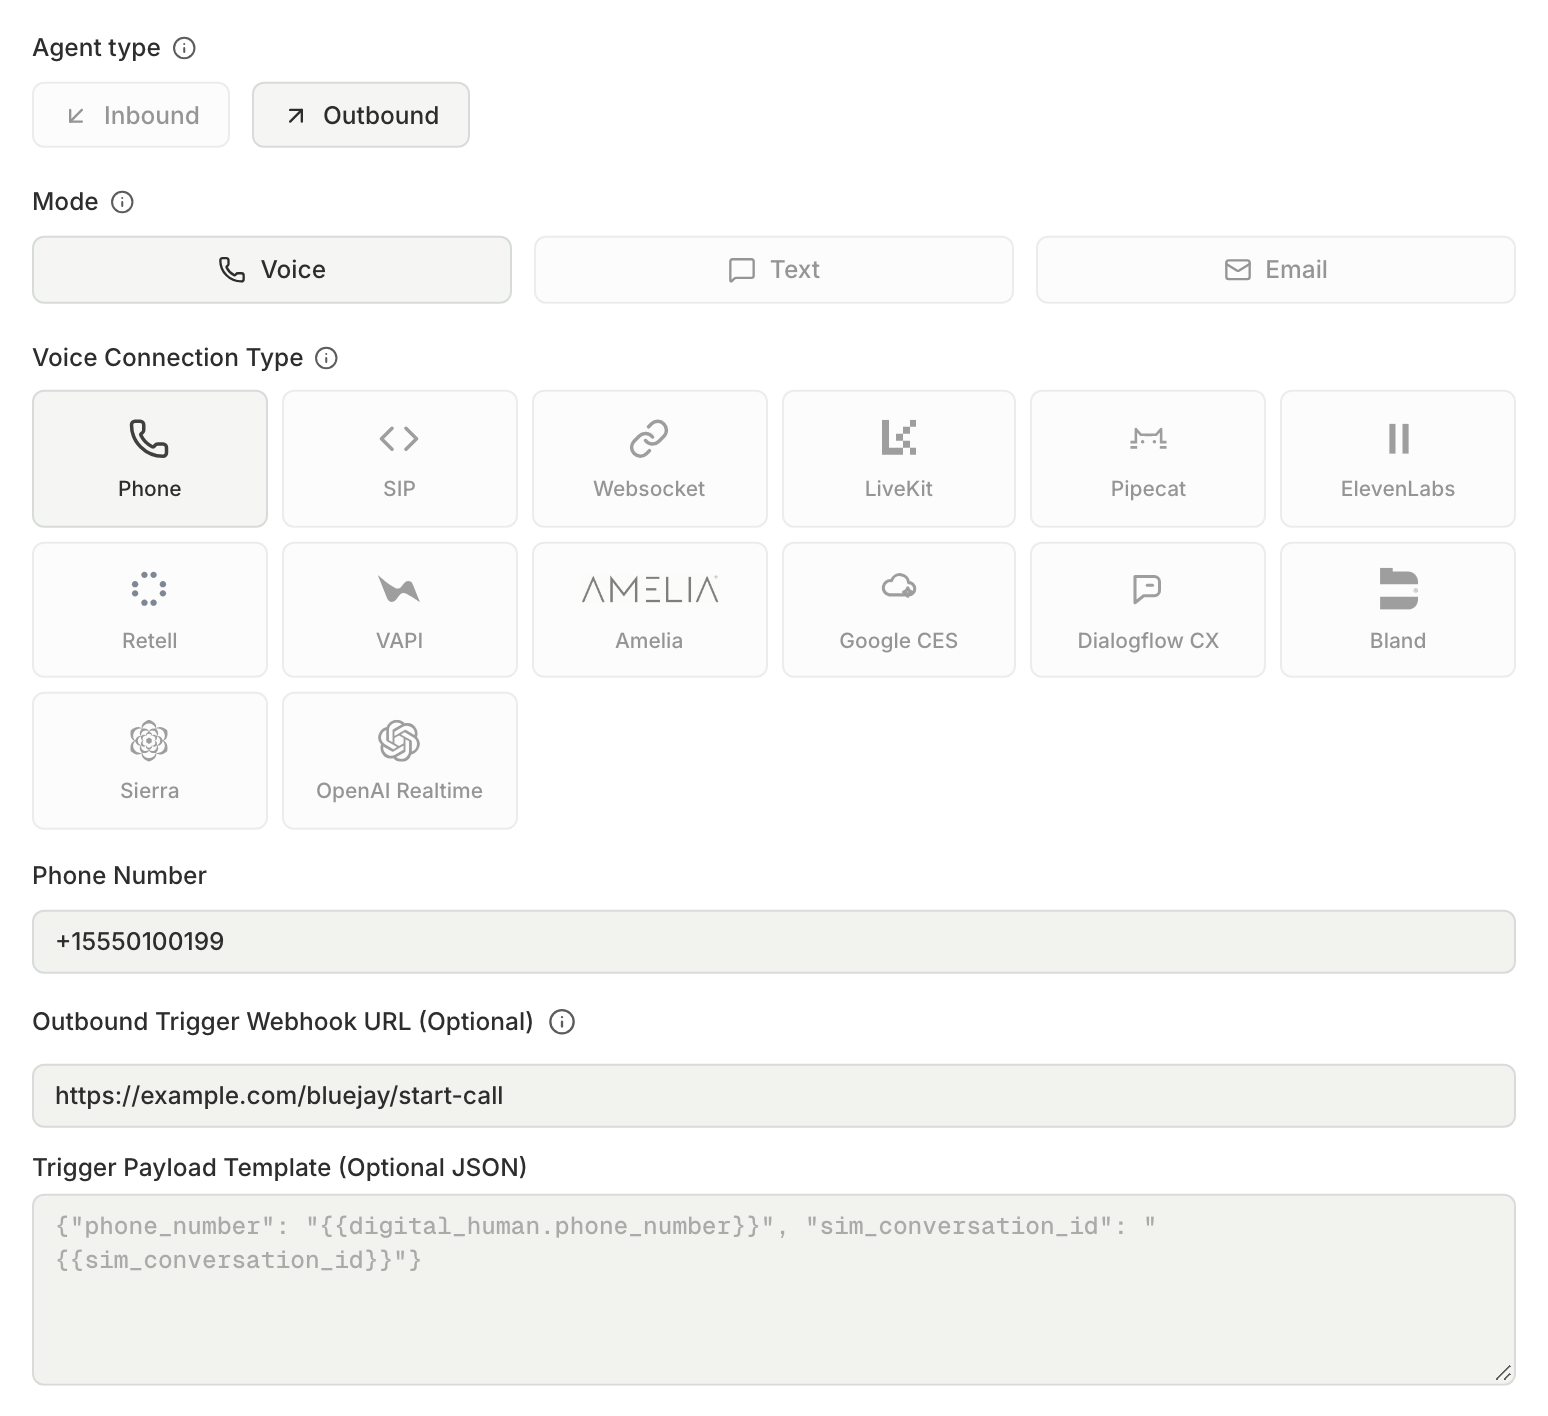1548x1416 pixels.
Task: Click the "Phone Number" label
Action: pos(119,876)
